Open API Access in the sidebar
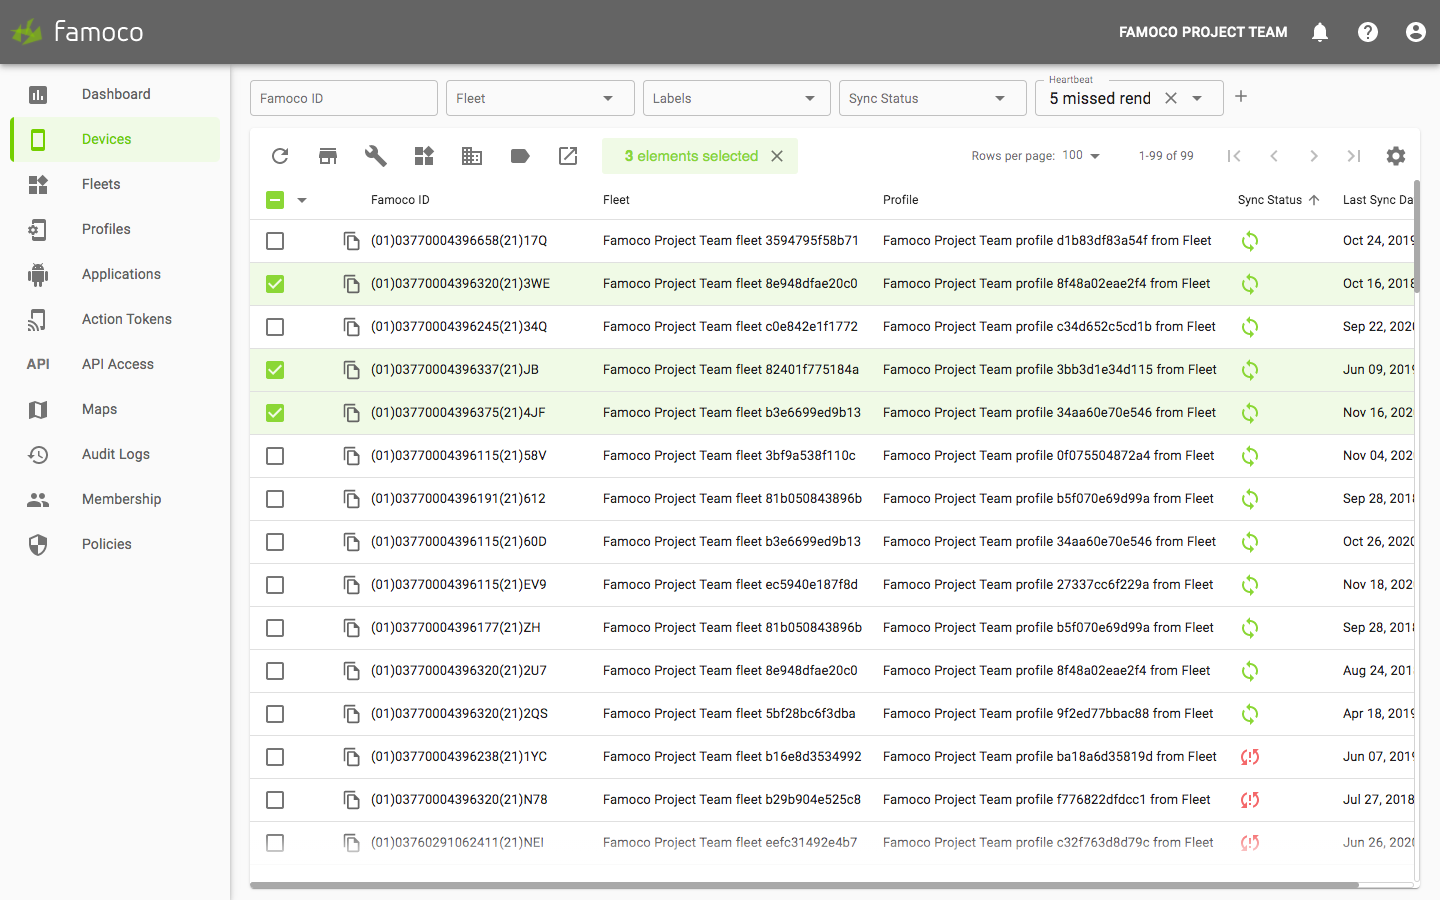Screen dimensions: 1440x900 116,364
